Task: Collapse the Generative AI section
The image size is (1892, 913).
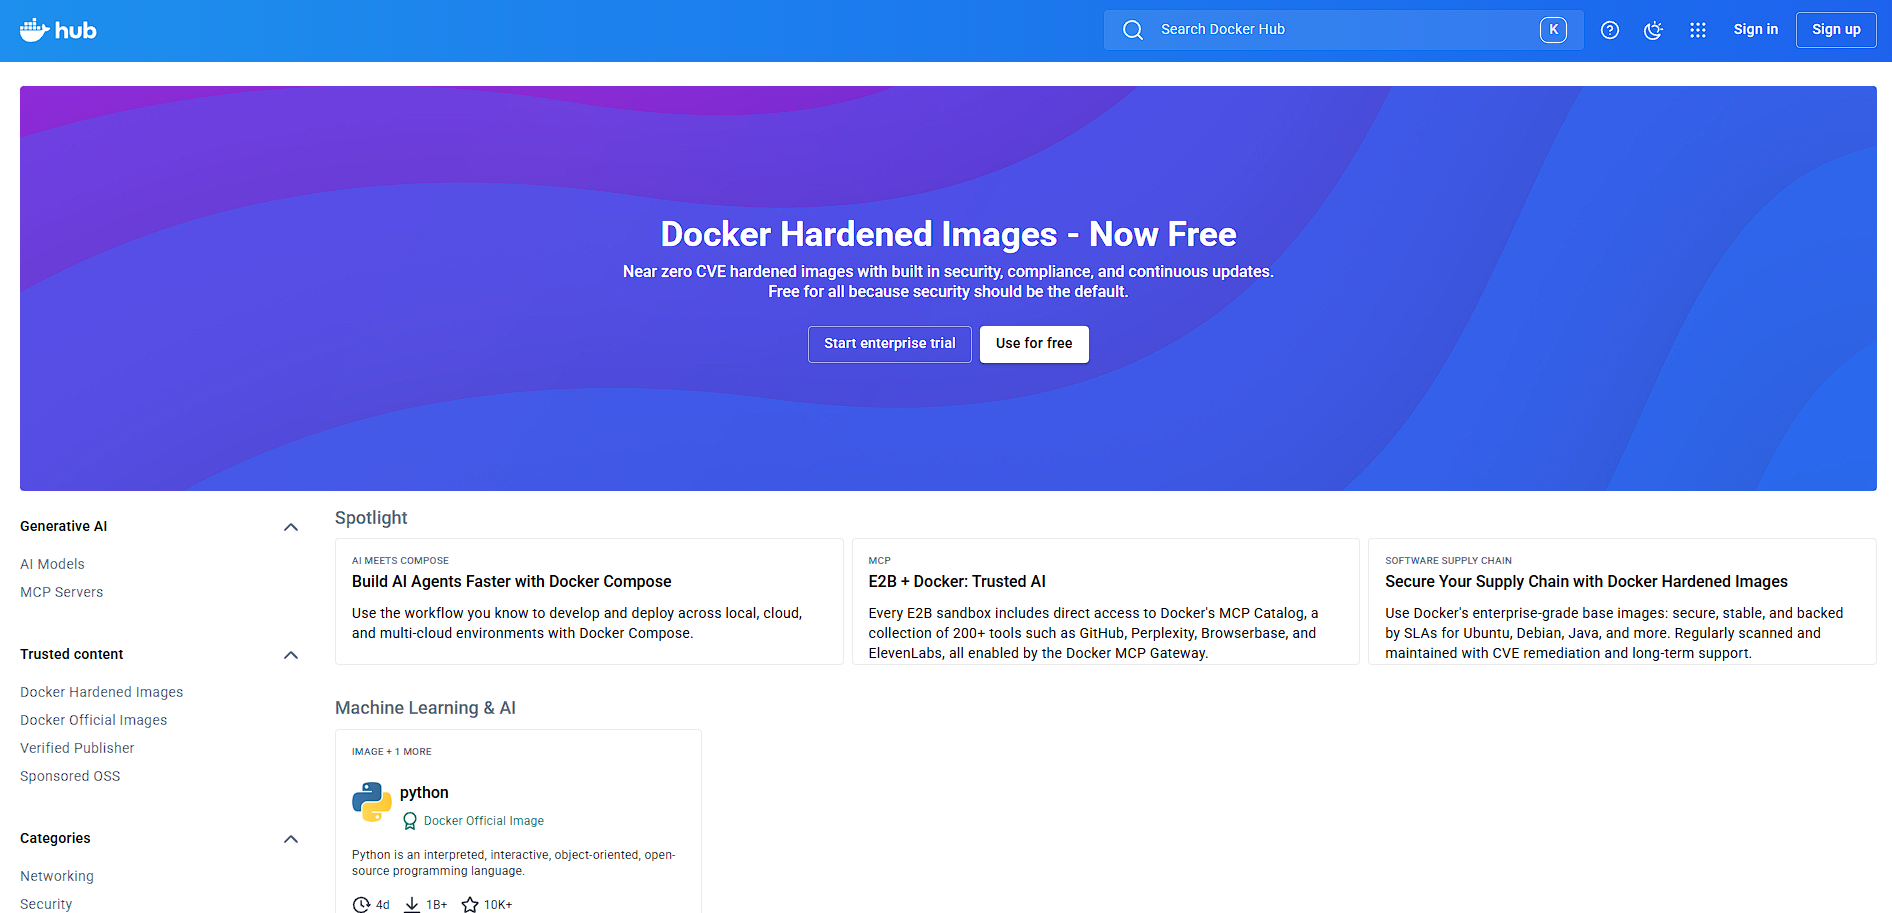Action: [x=291, y=527]
